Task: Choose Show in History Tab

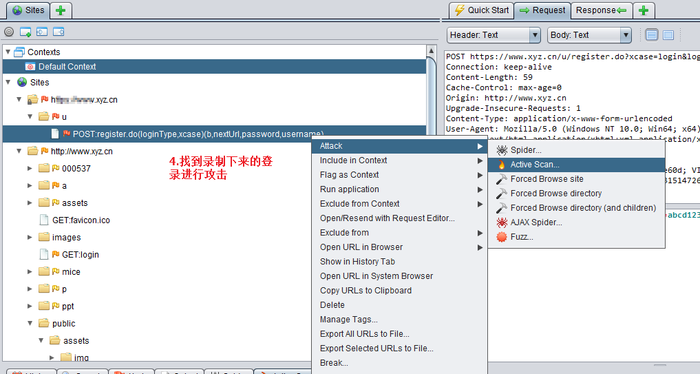Action: coord(399,262)
